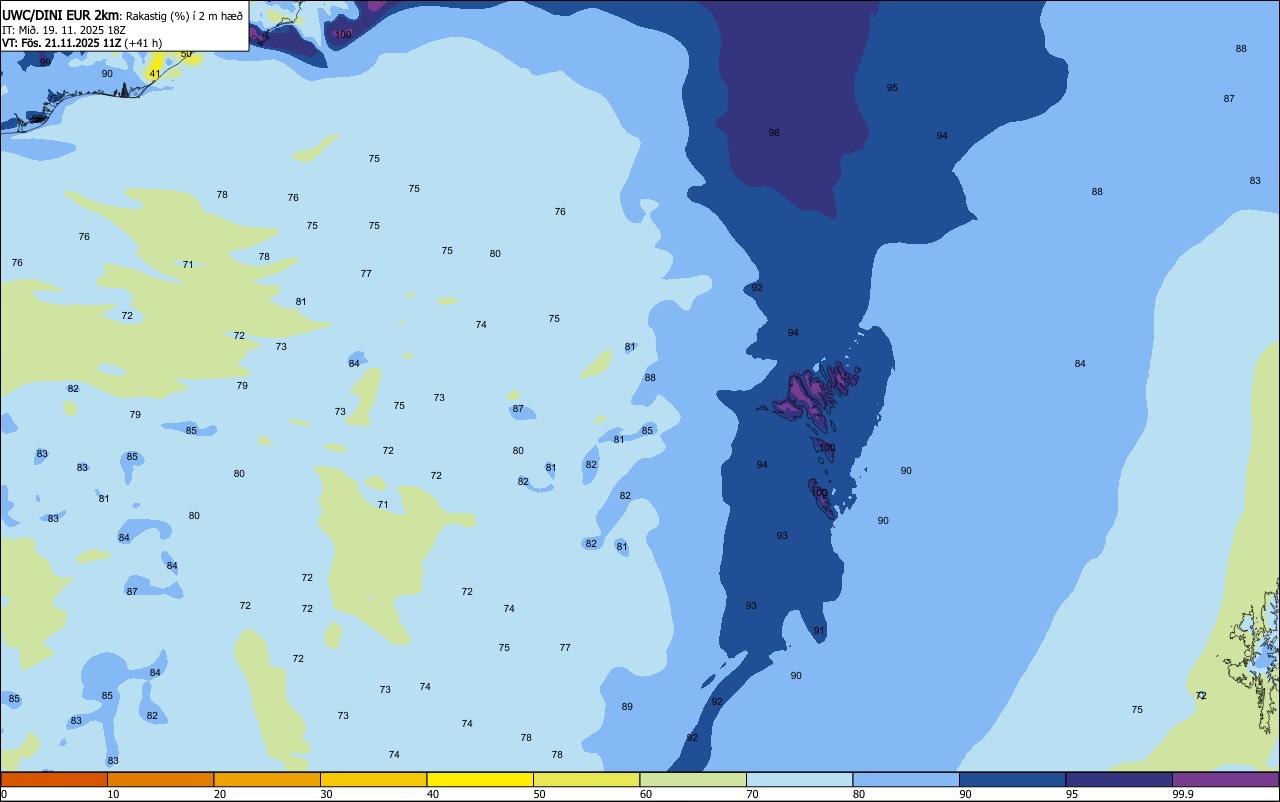The image size is (1280, 802).
Task: Click the 70–80 pale blue legend swatch
Action: point(799,779)
